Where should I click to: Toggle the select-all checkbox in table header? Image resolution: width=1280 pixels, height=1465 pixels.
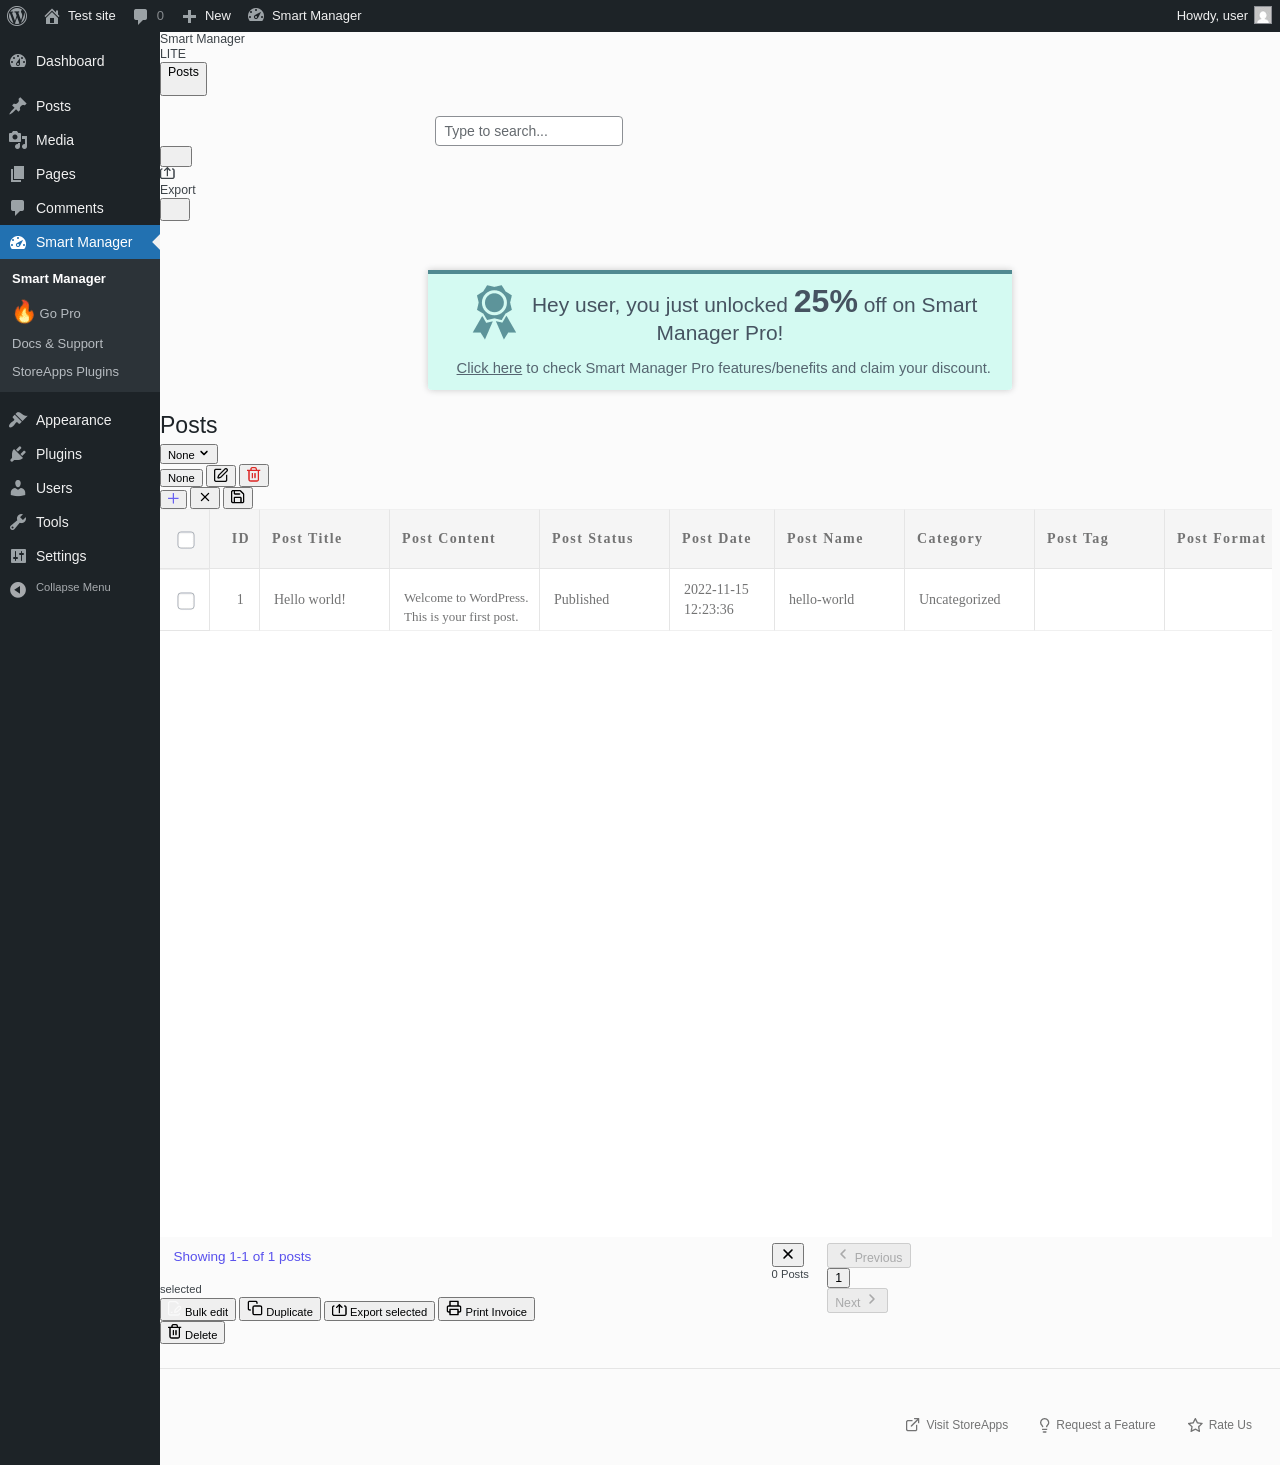click(186, 540)
